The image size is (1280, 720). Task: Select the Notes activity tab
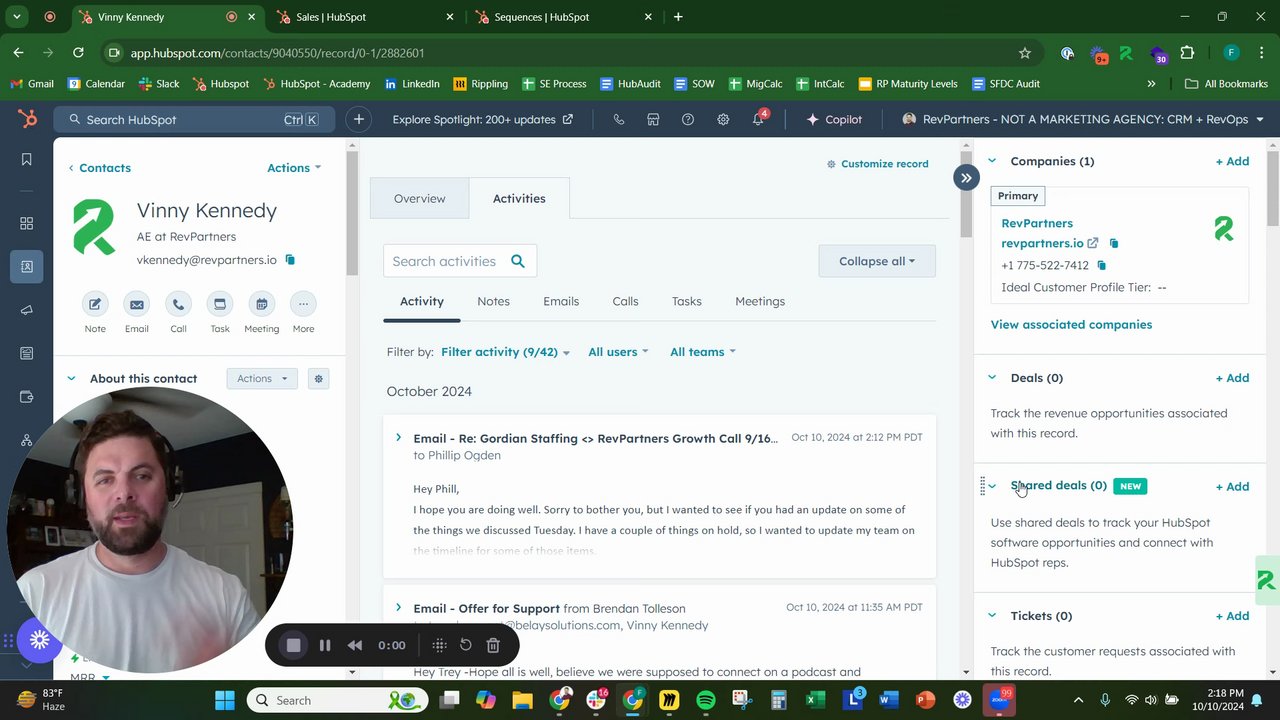493,301
